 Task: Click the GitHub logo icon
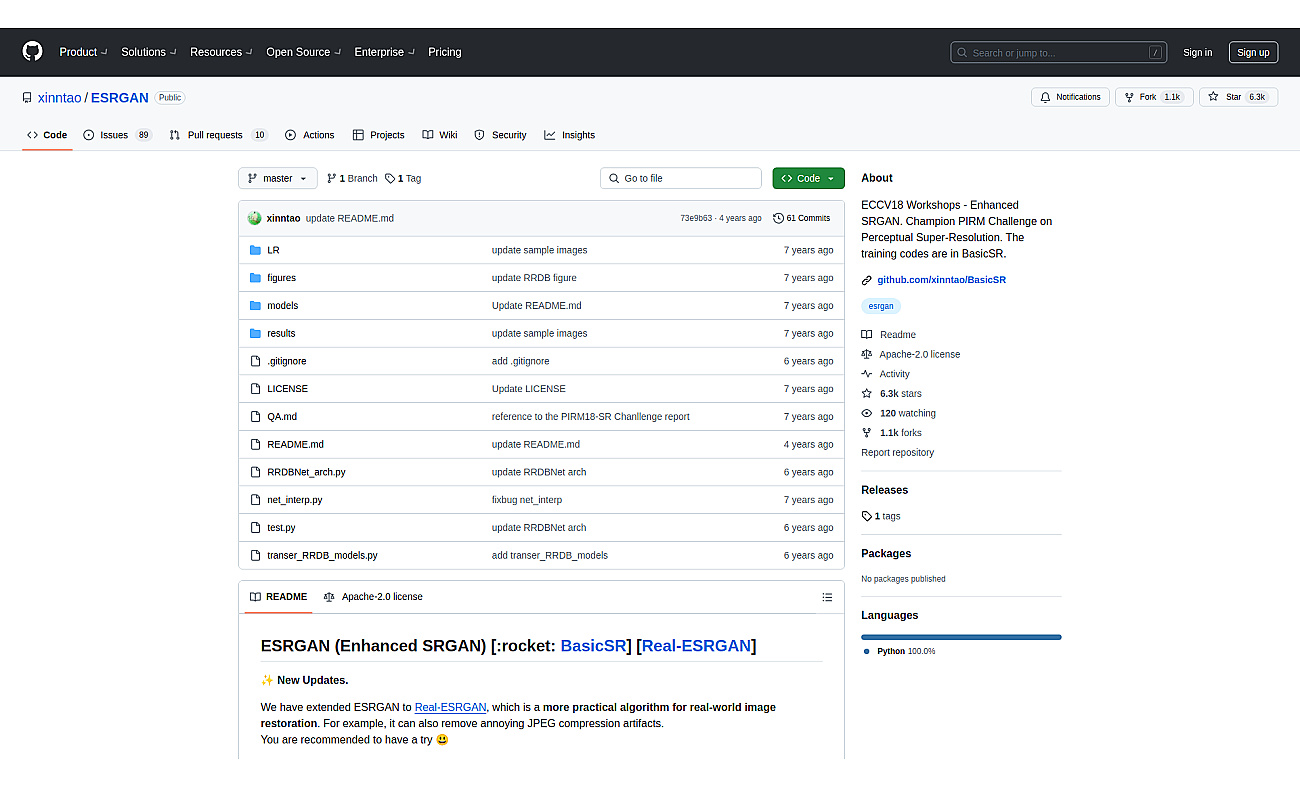[32, 52]
